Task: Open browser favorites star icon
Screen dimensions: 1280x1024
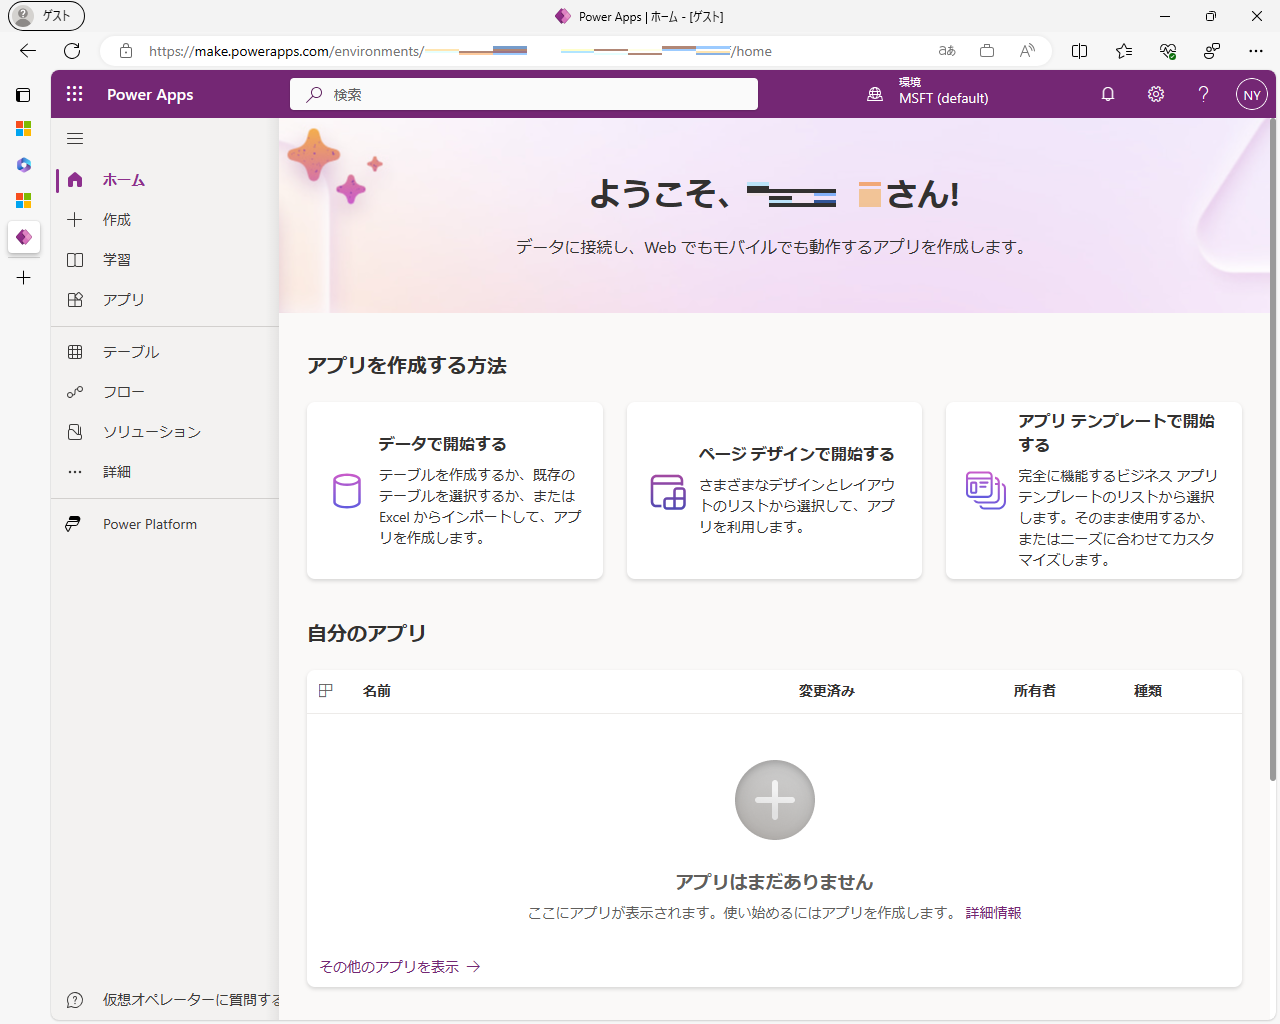Action: 1124,51
